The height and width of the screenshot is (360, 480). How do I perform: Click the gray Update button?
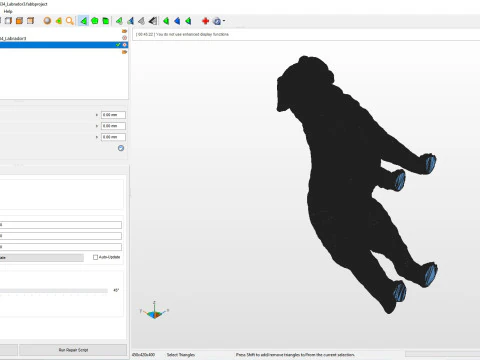tap(42, 258)
